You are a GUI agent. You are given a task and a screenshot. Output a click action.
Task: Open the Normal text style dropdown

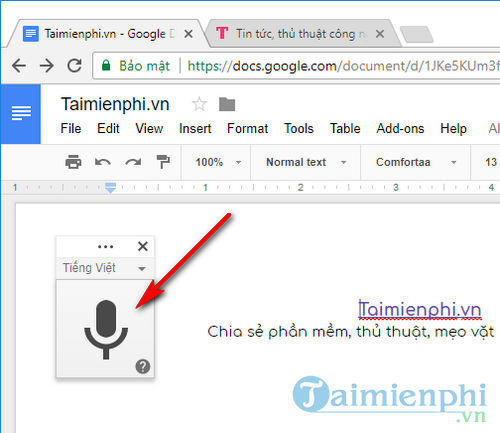(x=306, y=162)
